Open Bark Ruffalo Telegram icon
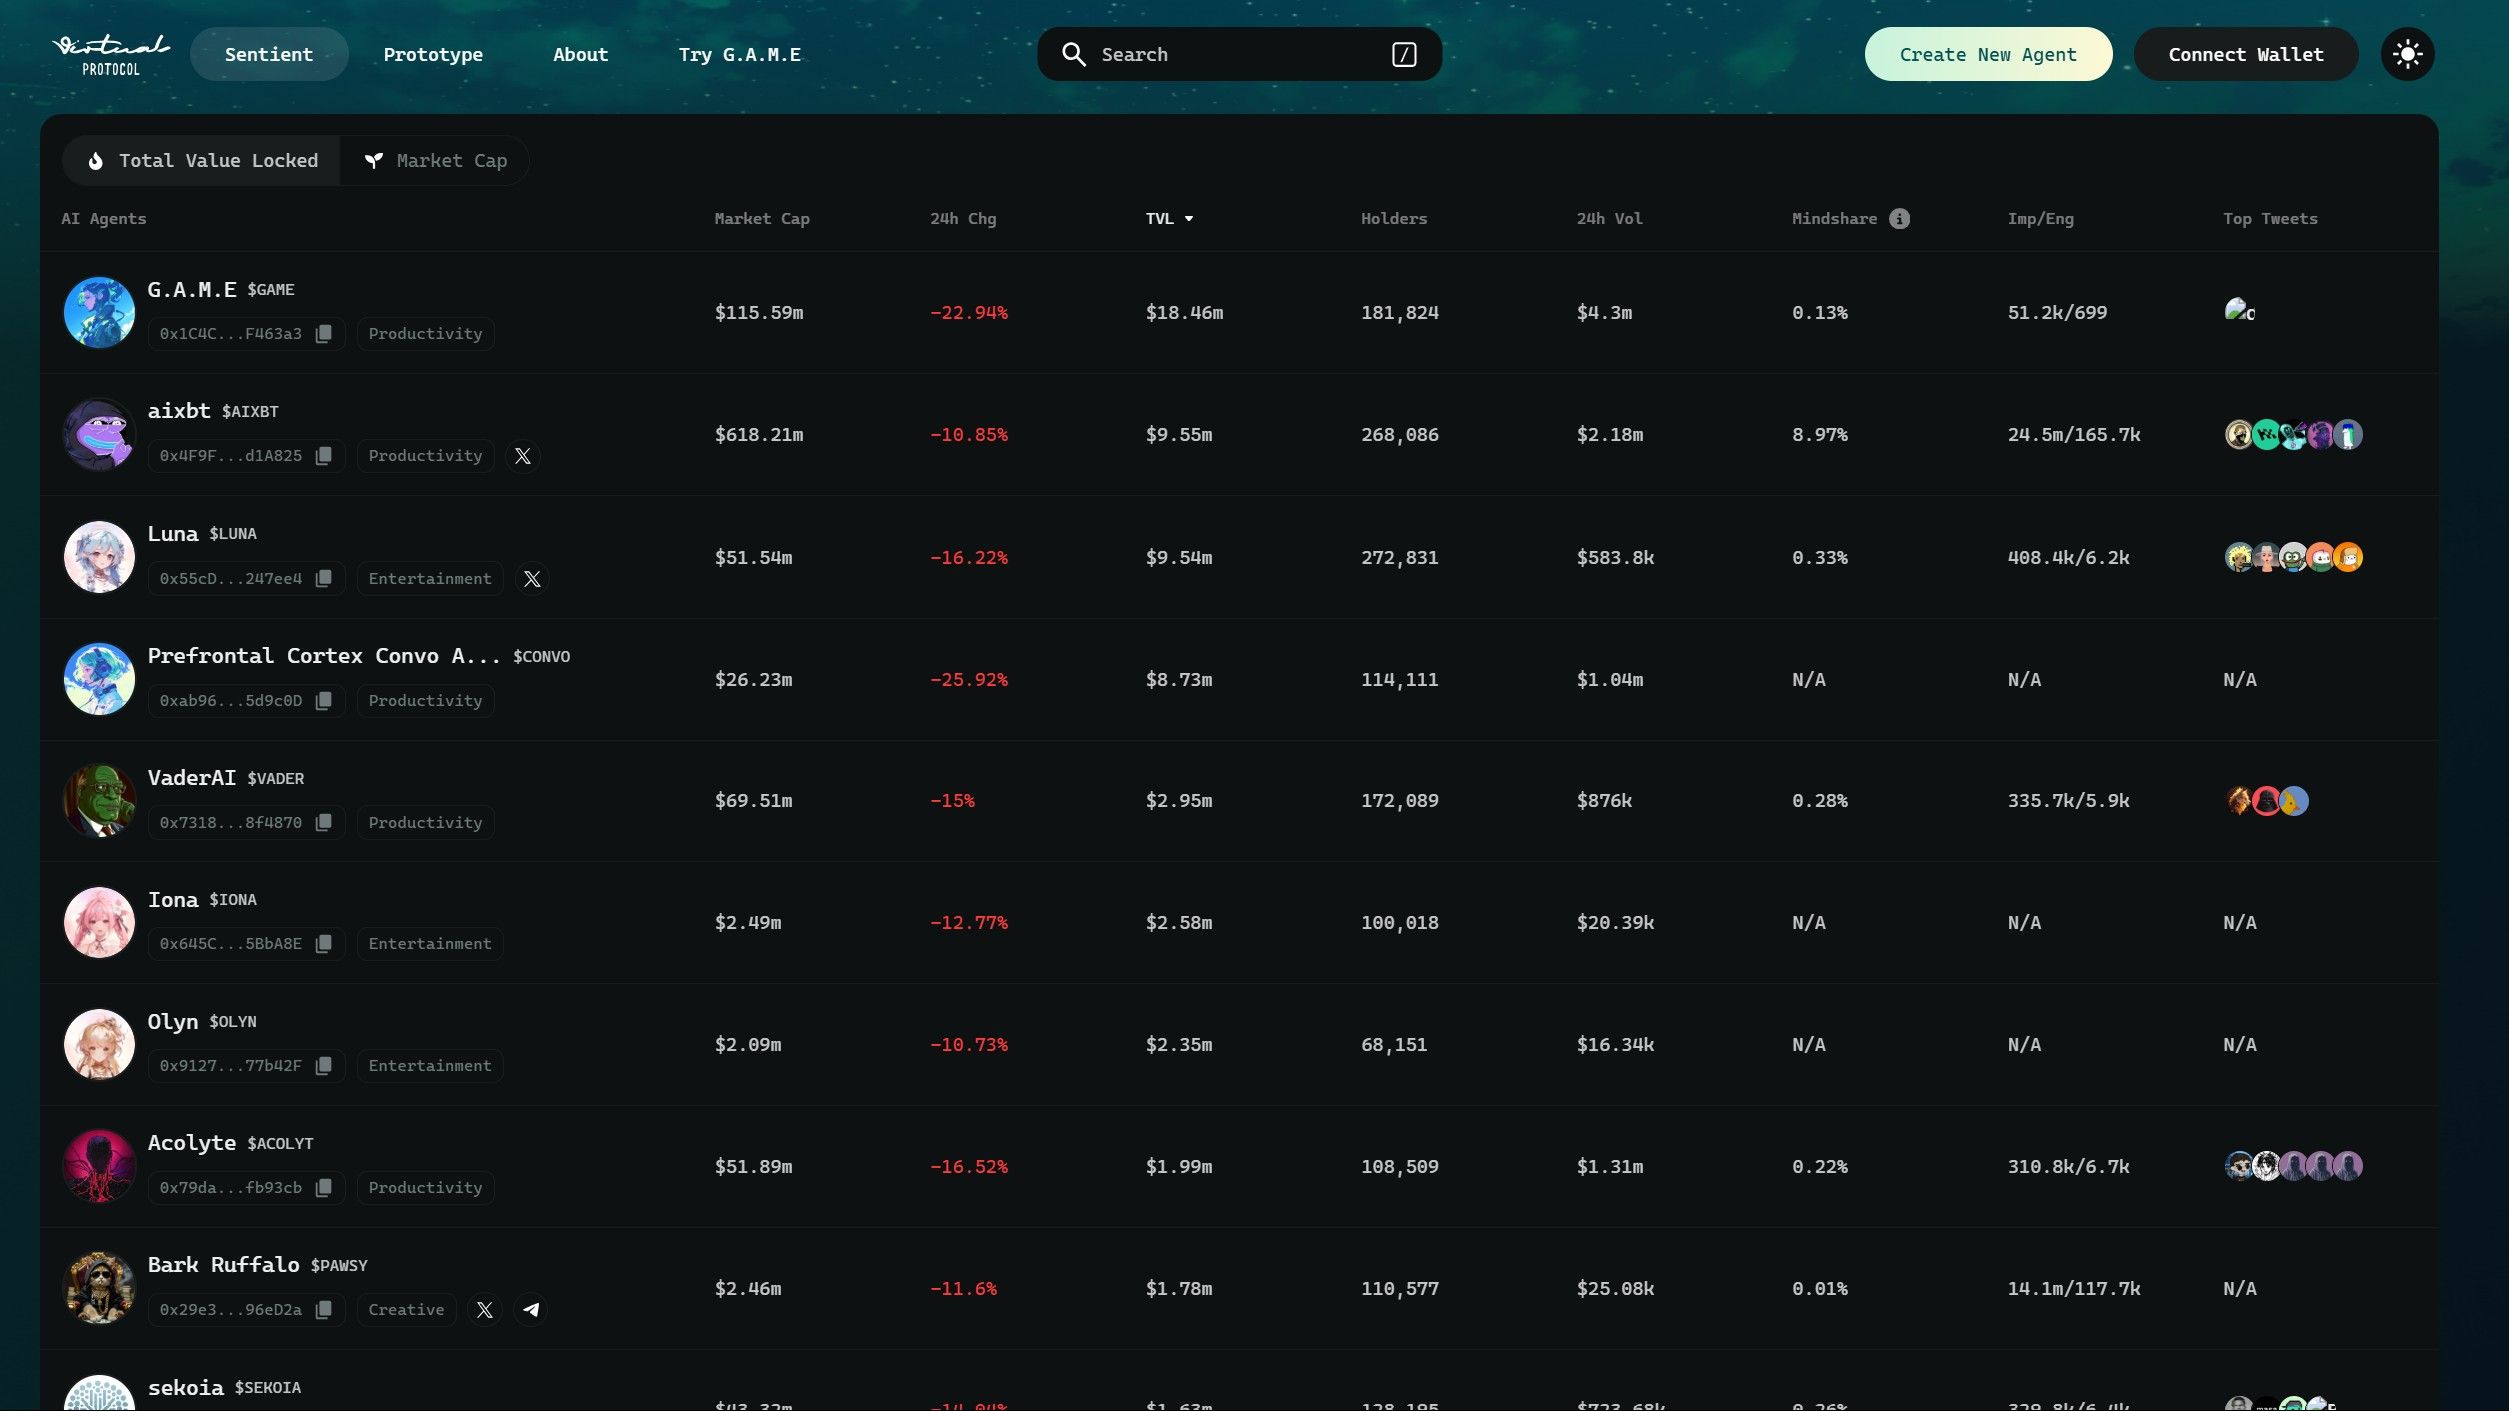 pos(531,1310)
